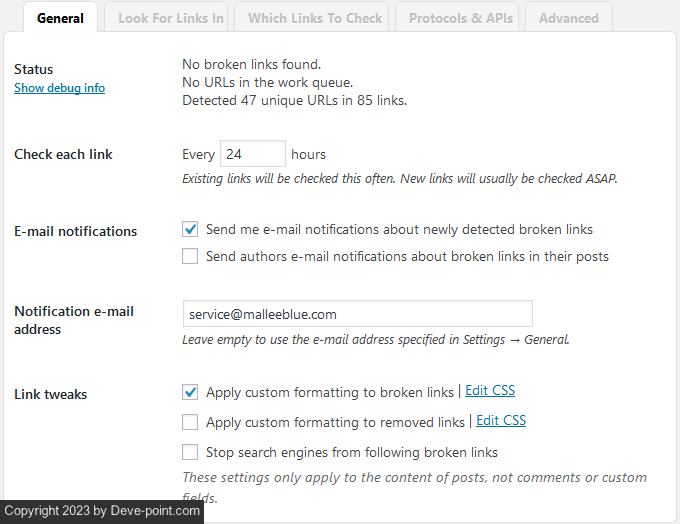Open the Look For Links In tab
Screen dimensions: 680x524
[x=171, y=18]
